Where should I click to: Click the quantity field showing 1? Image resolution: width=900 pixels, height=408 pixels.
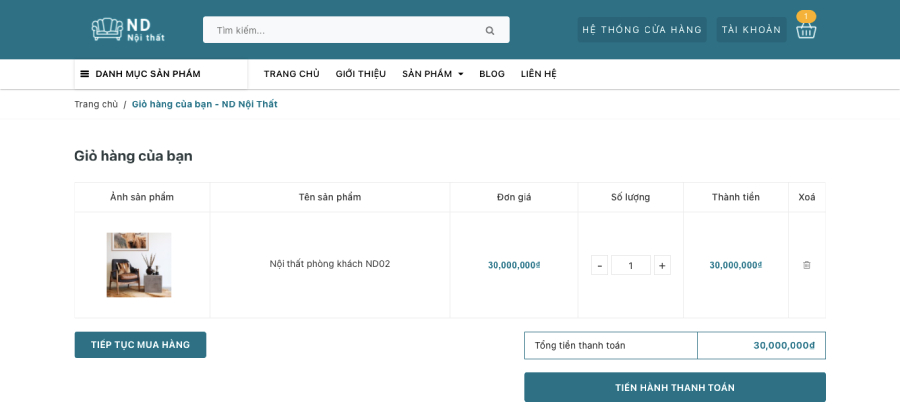click(x=631, y=265)
